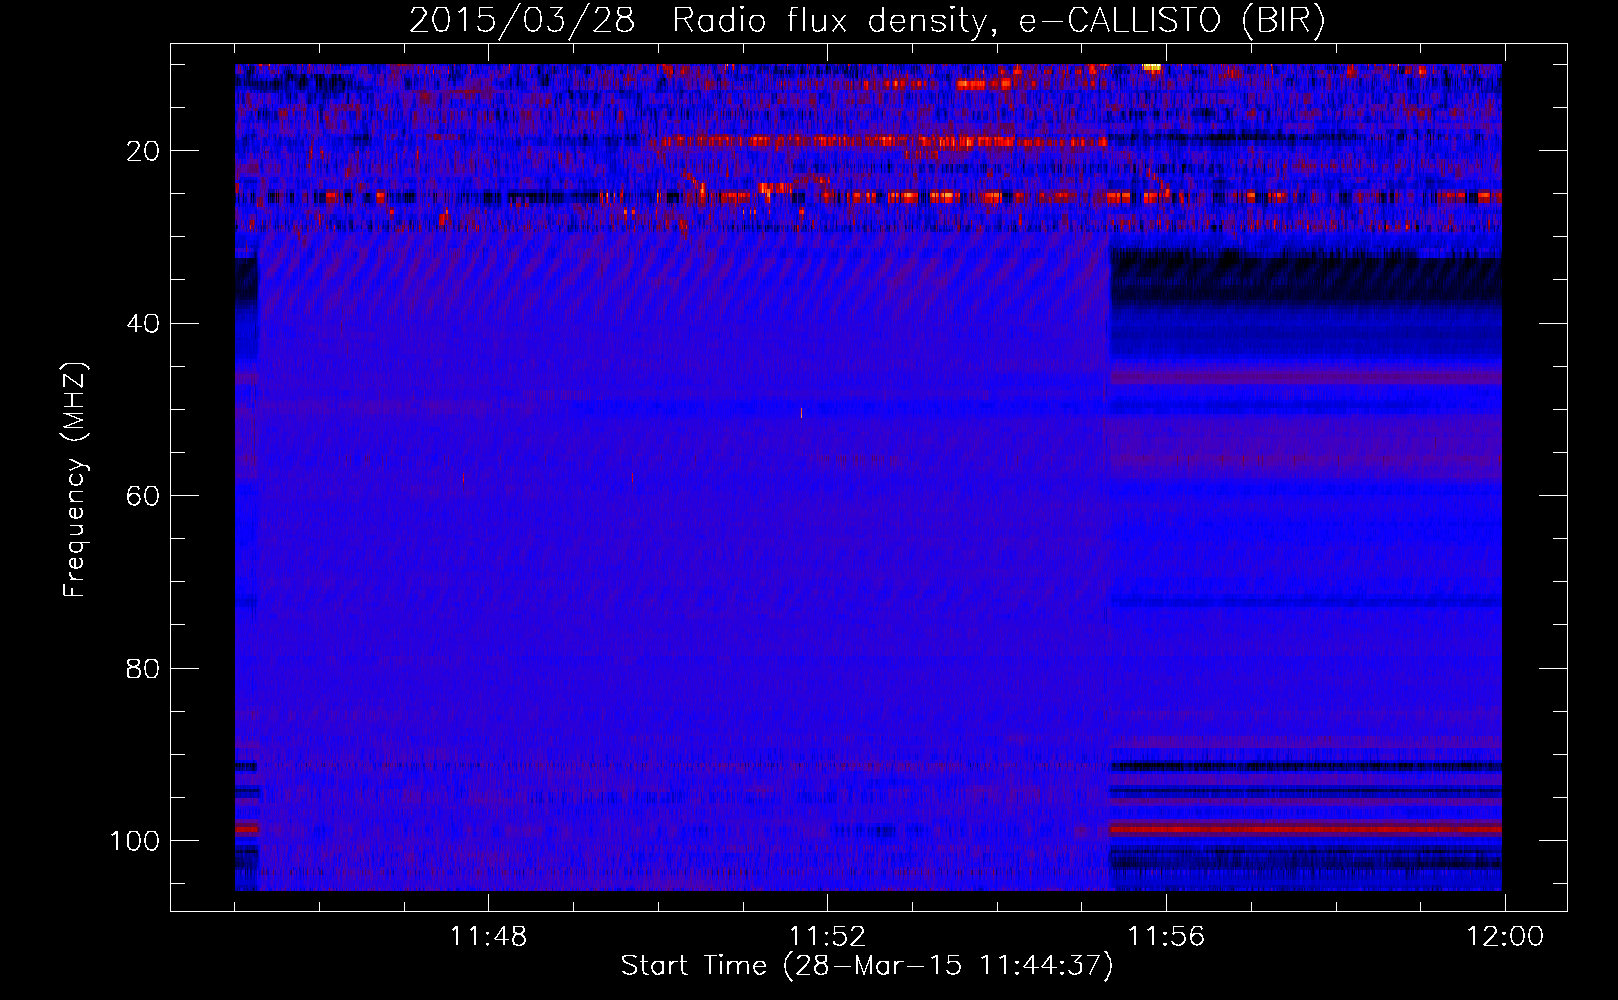The image size is (1618, 1000).
Task: Select the '80' frequency tick label
Action: click(144, 668)
